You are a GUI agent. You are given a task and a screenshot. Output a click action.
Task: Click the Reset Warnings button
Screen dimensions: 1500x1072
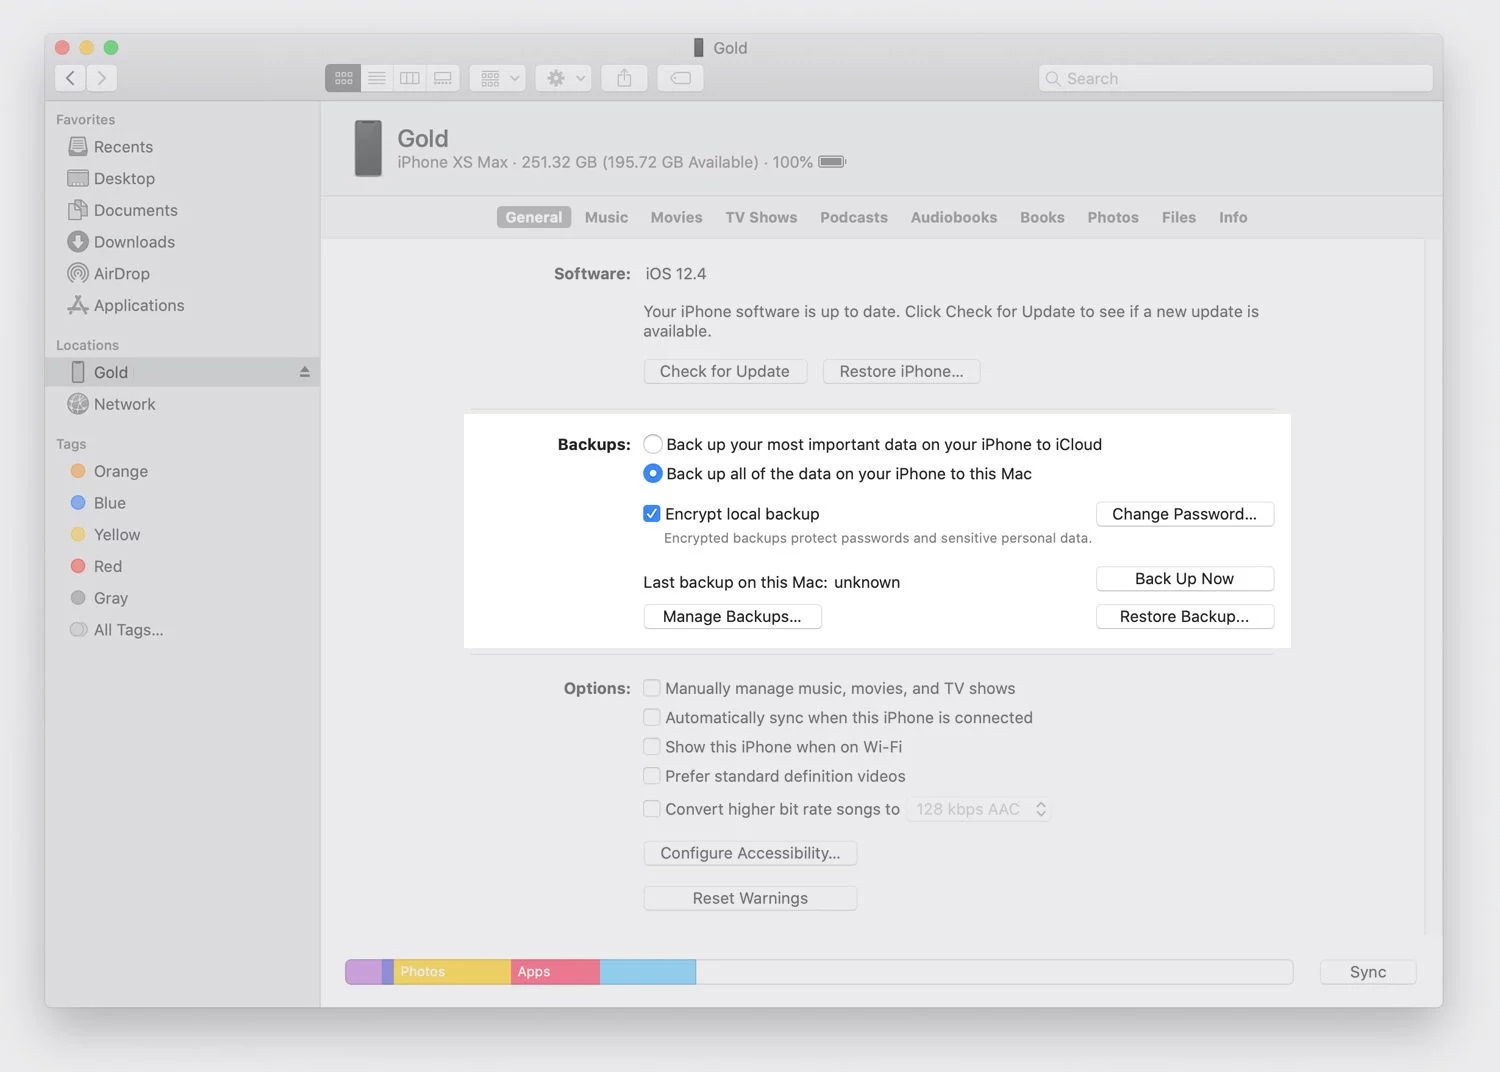pos(750,898)
